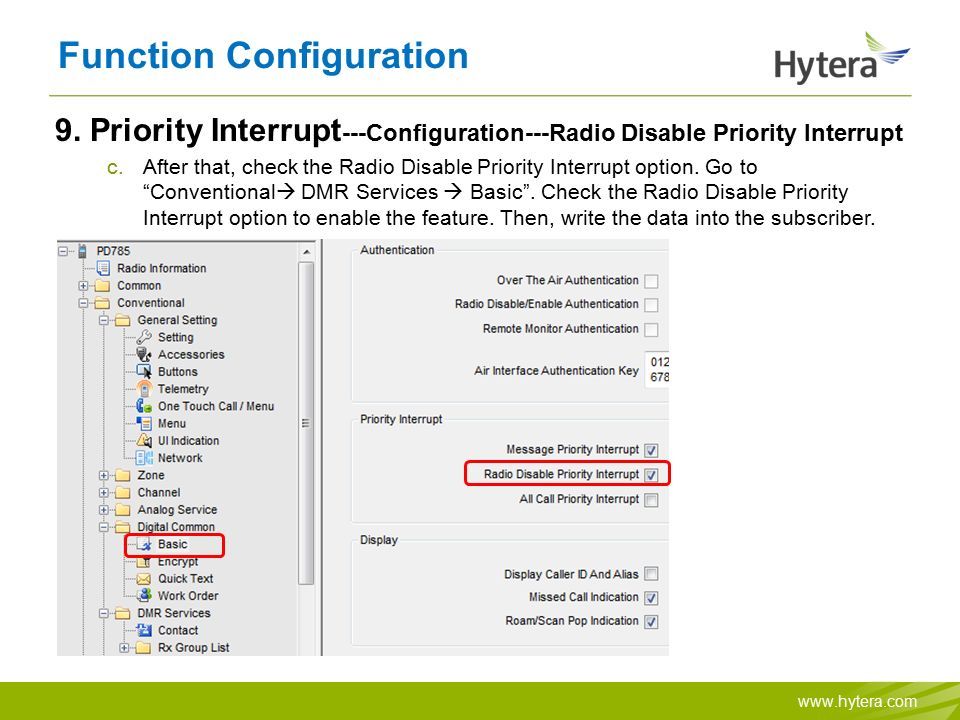Open Contact under DMR Services

tap(178, 630)
